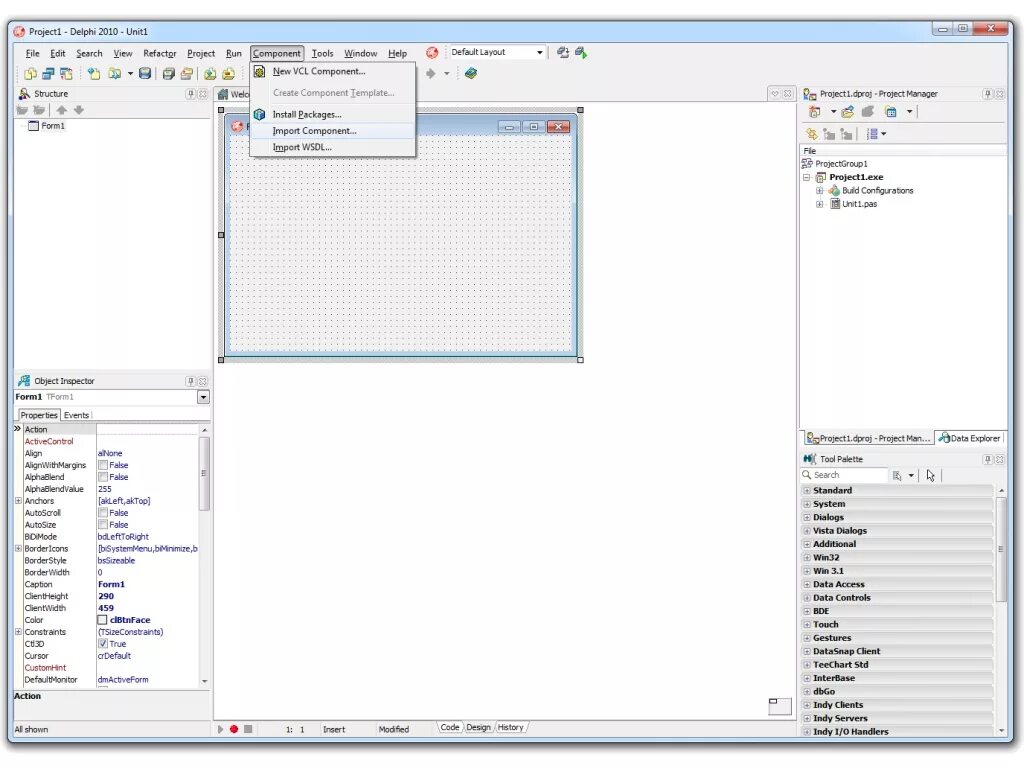Click the red record macro button

coord(234,729)
